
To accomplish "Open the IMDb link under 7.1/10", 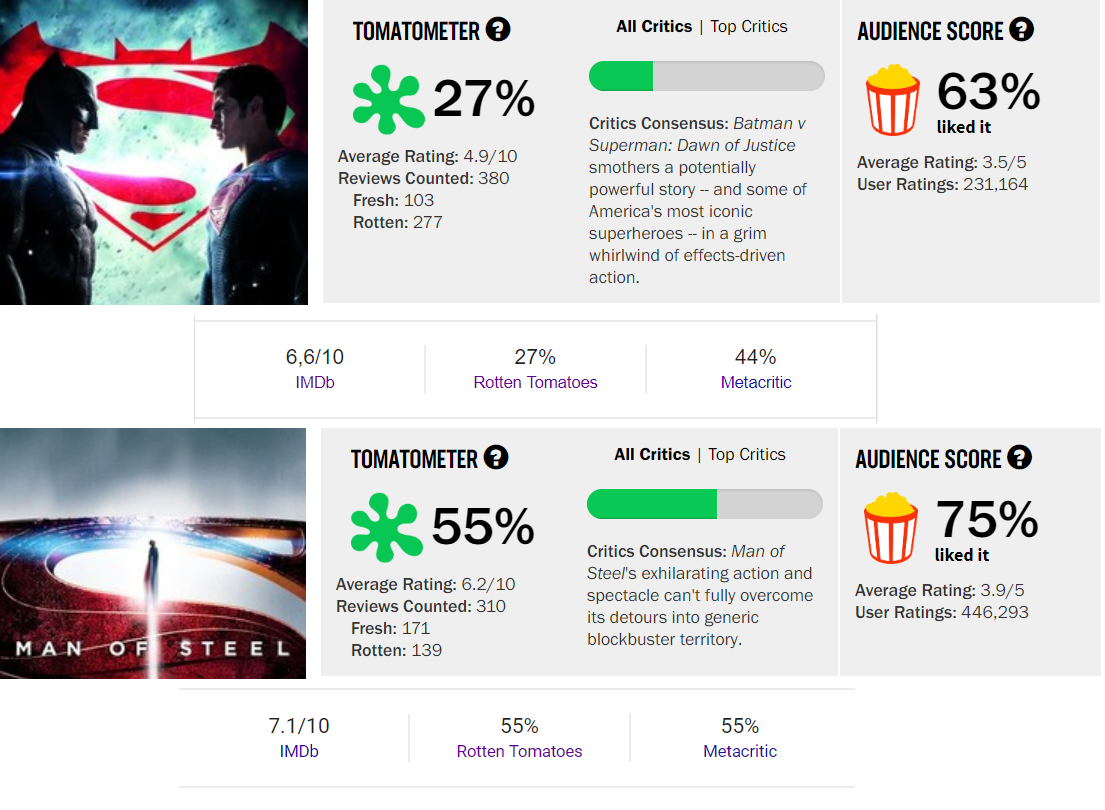I will (299, 751).
